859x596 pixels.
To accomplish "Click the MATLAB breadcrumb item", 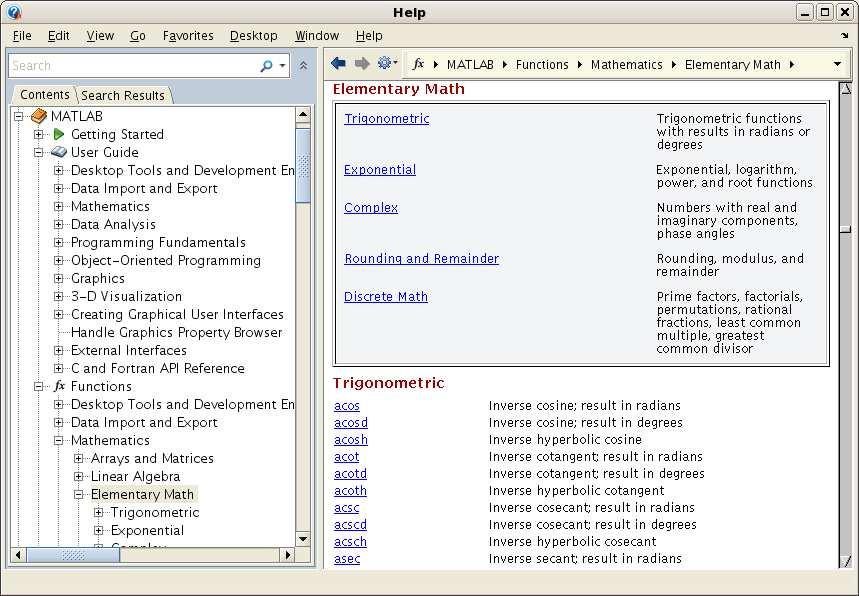I will tap(470, 65).
